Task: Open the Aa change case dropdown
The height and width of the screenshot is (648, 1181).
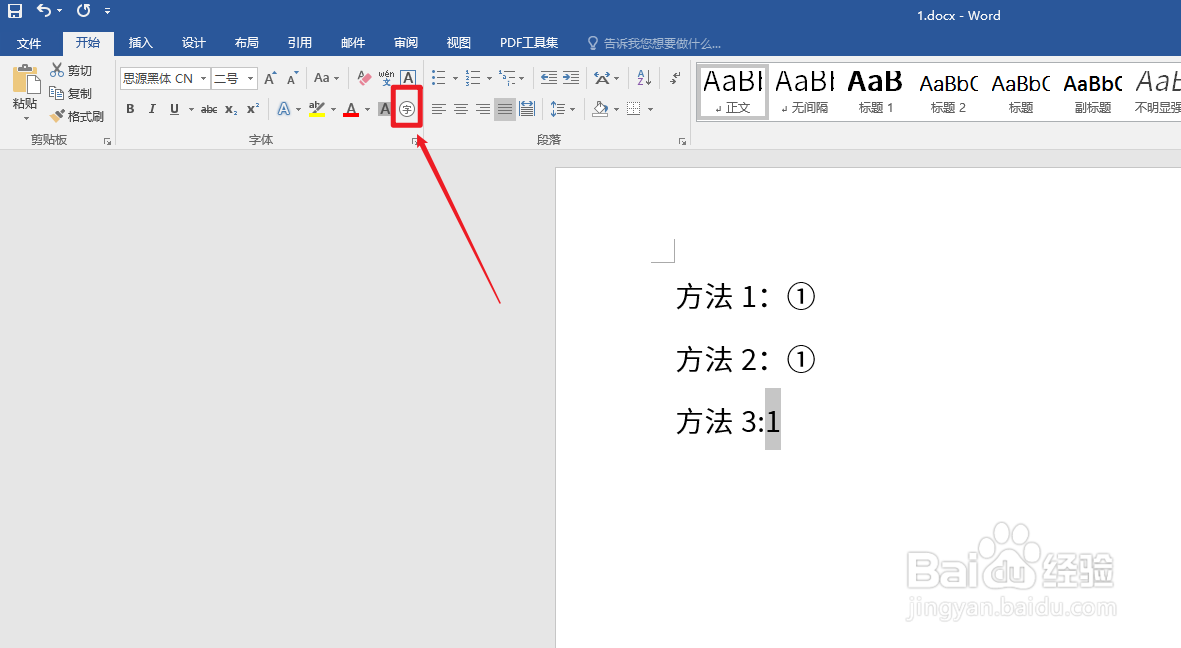Action: pyautogui.click(x=326, y=78)
